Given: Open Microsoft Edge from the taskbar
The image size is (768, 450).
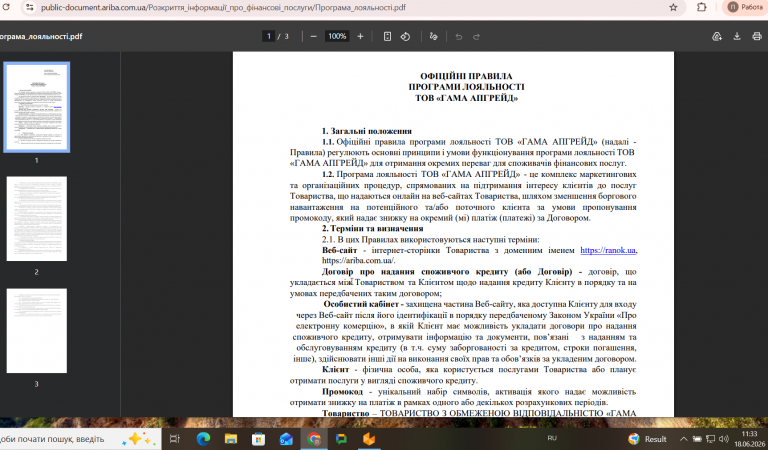Looking at the screenshot, I should tap(203, 439).
